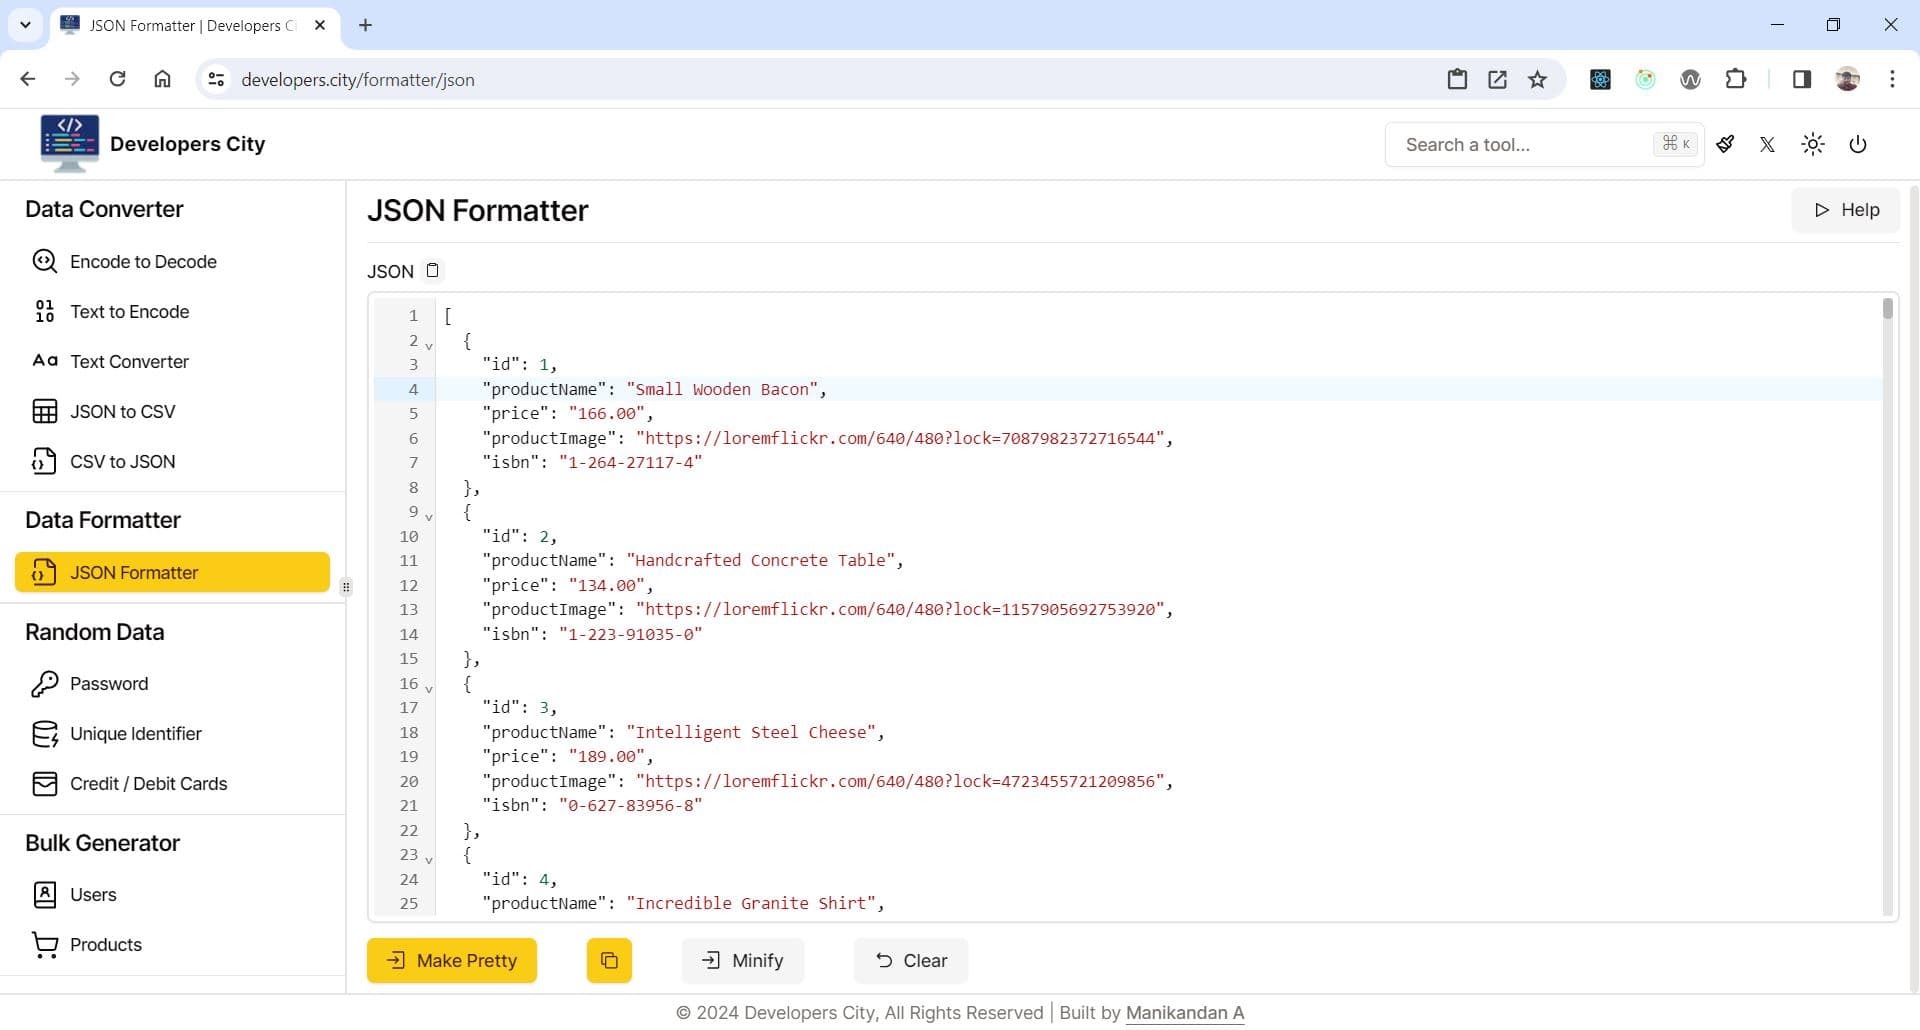Open the Password generator

(x=108, y=683)
